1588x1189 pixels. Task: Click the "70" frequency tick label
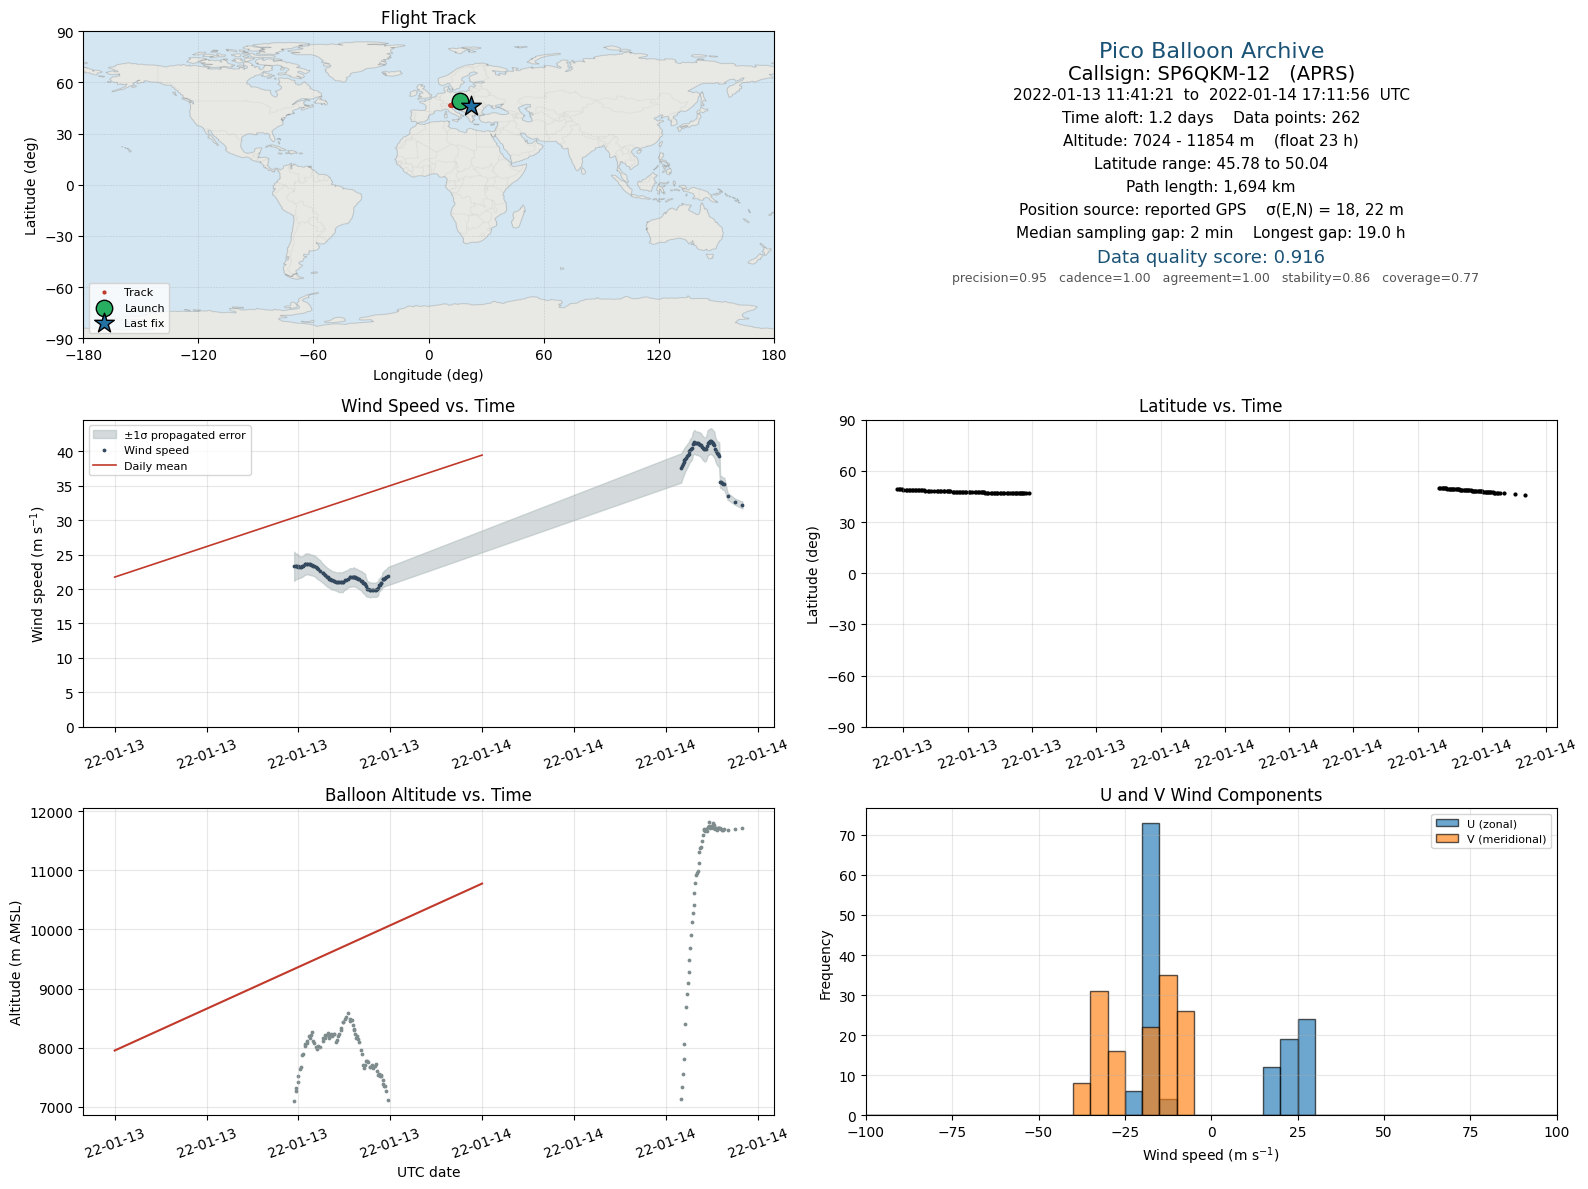(850, 836)
